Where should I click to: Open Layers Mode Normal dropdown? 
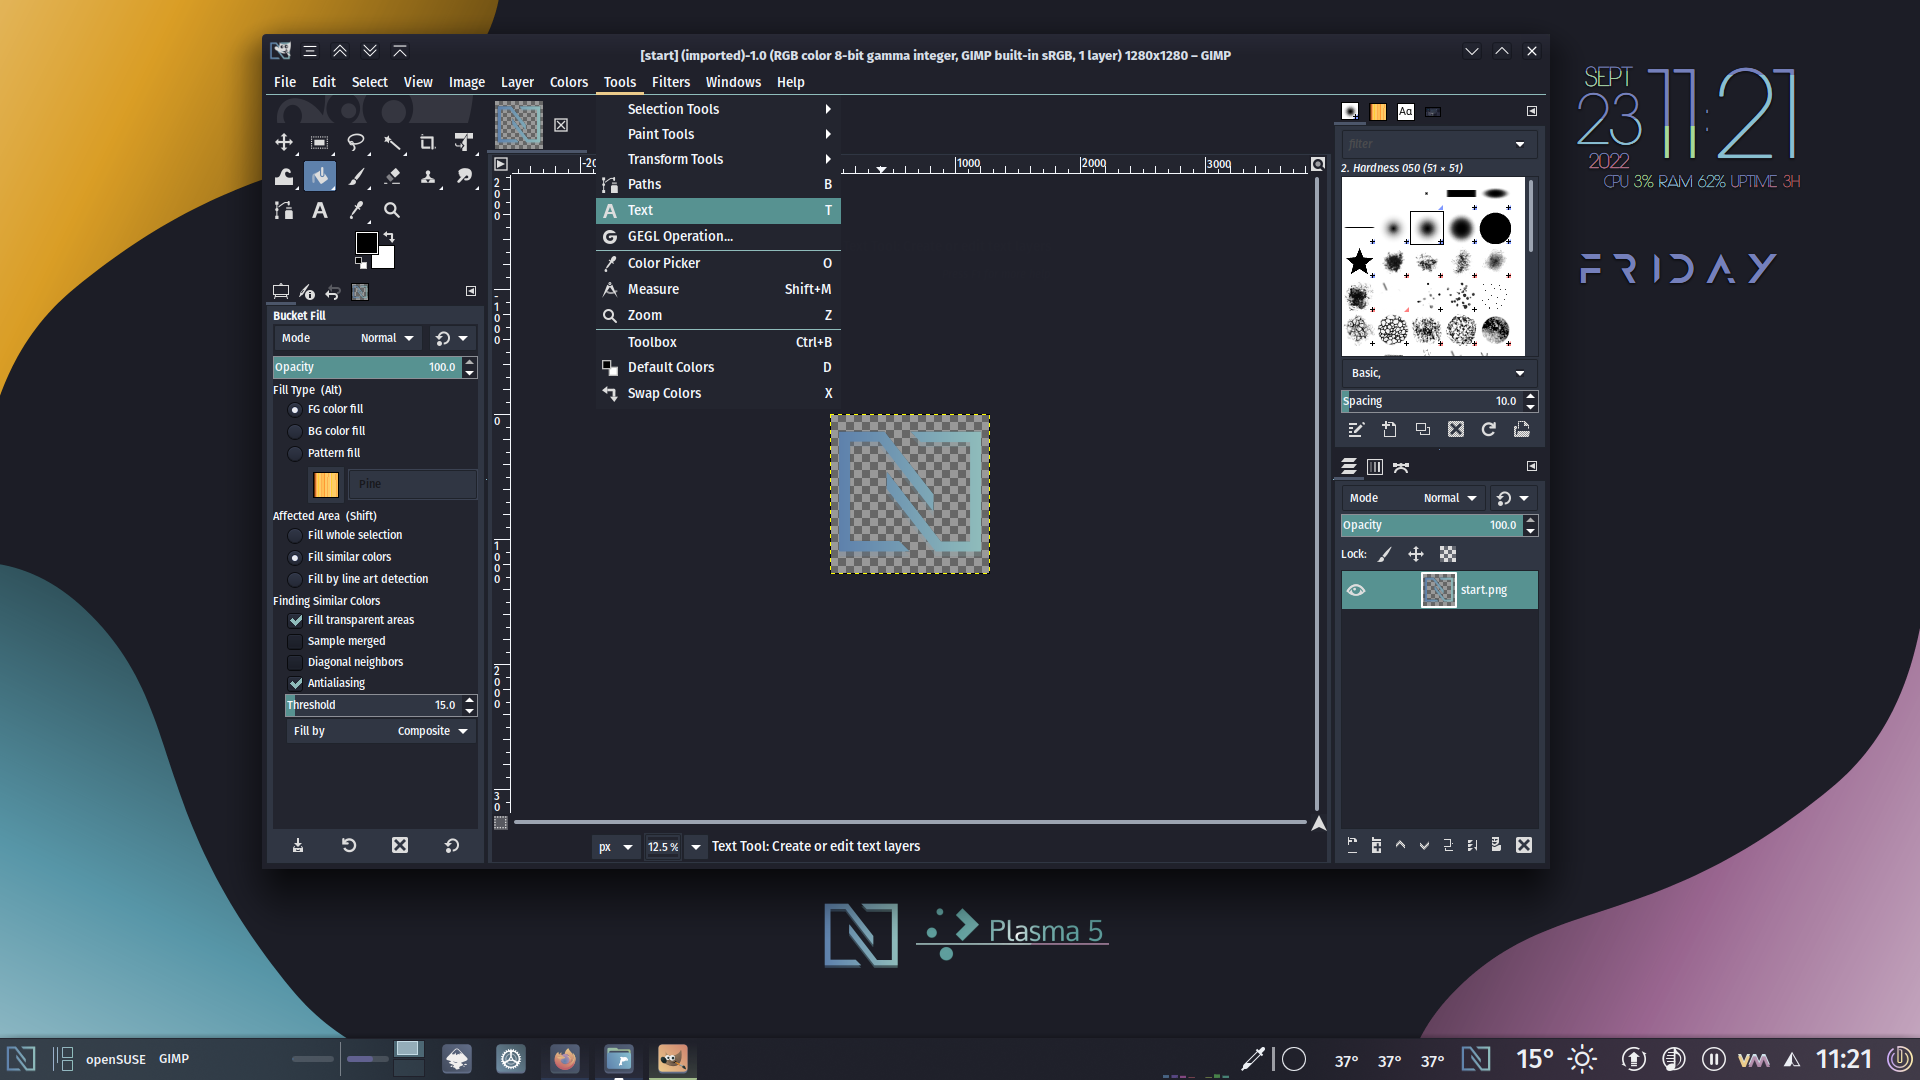1413,498
